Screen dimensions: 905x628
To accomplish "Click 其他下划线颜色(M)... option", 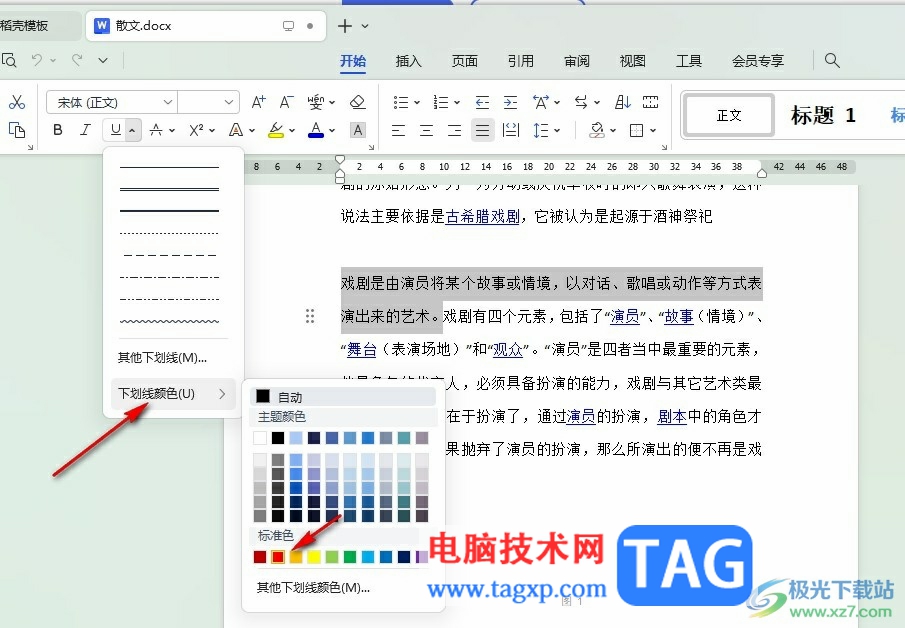I will (x=313, y=588).
